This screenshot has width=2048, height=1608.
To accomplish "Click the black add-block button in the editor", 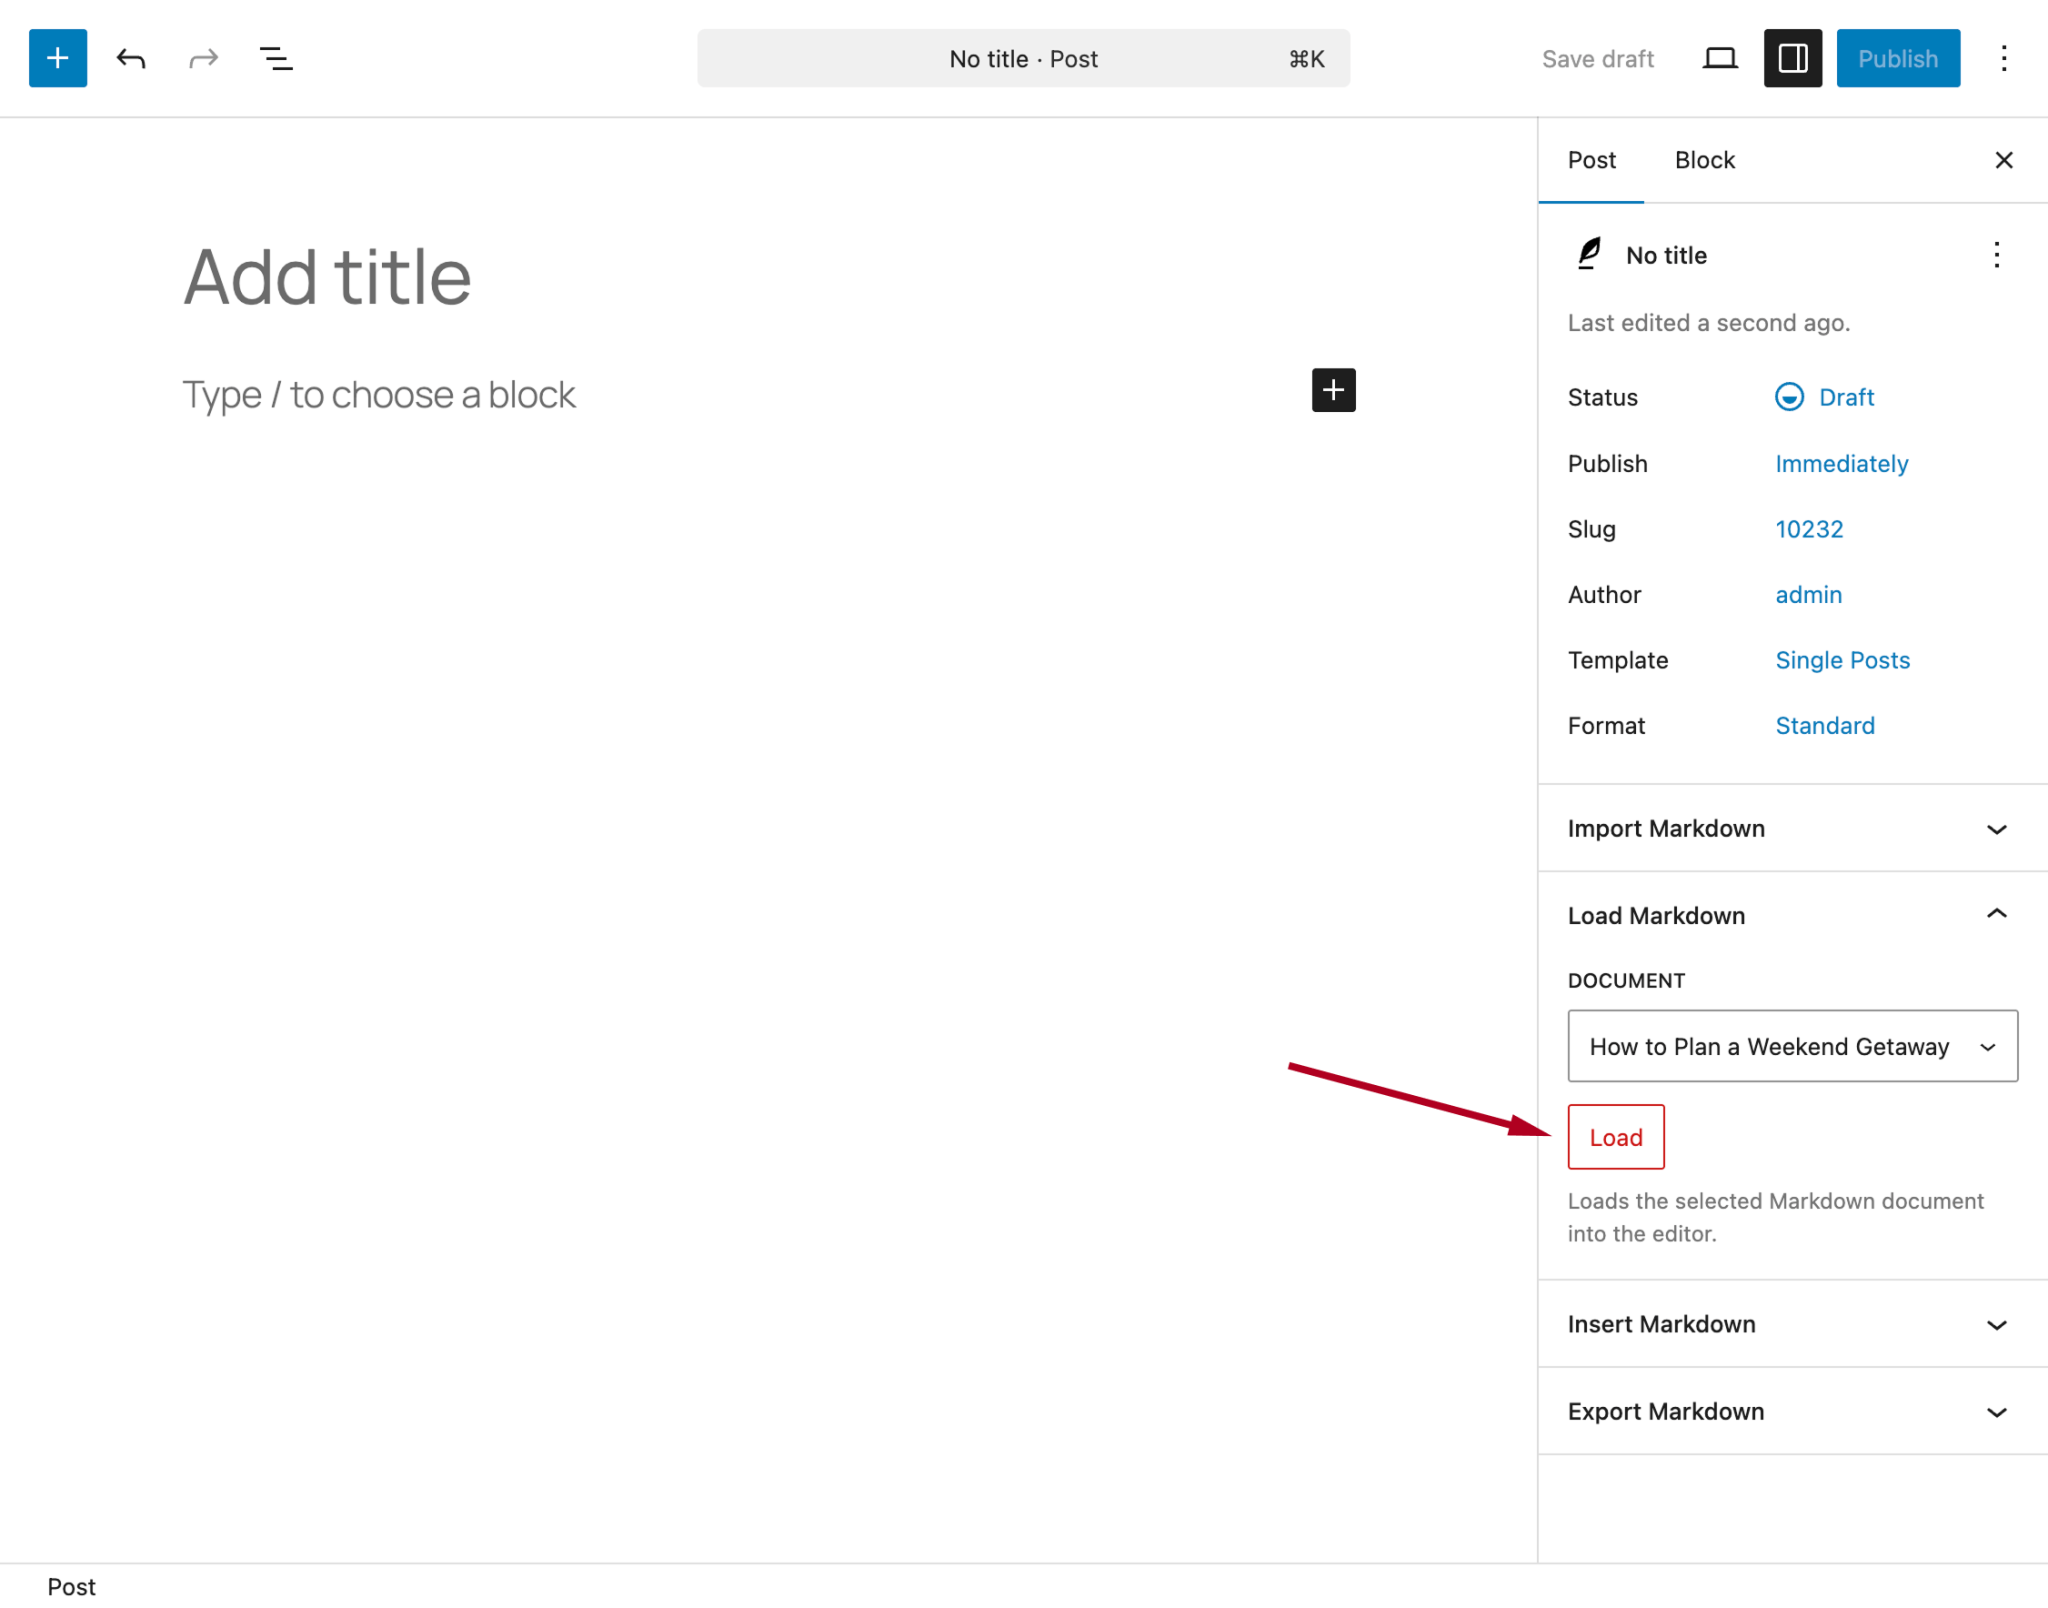I will coord(1333,390).
